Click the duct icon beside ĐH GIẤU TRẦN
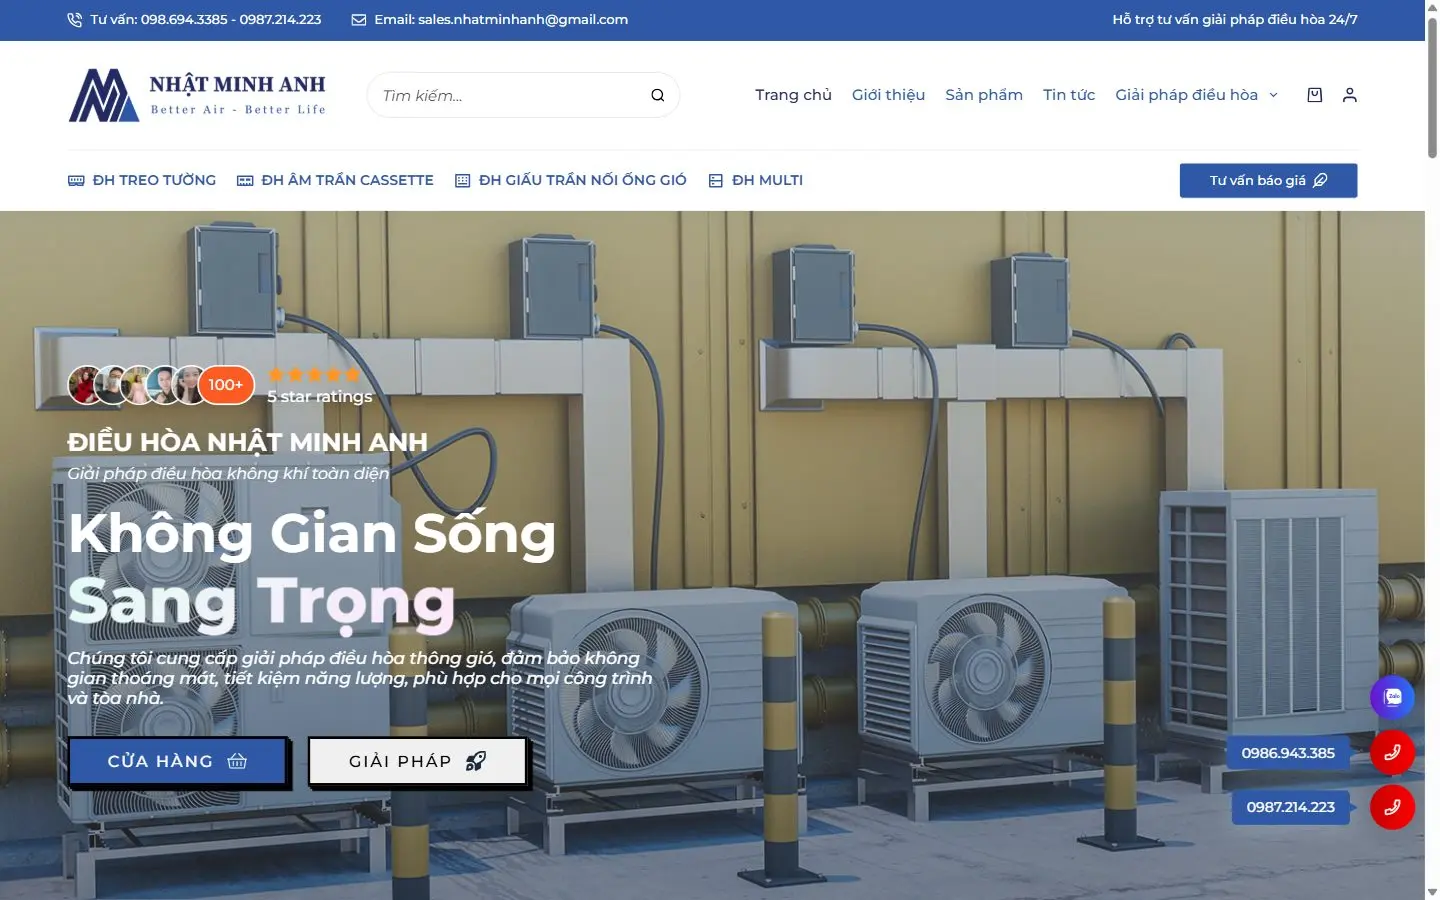Screen dimensions: 1440x900 tap(462, 181)
